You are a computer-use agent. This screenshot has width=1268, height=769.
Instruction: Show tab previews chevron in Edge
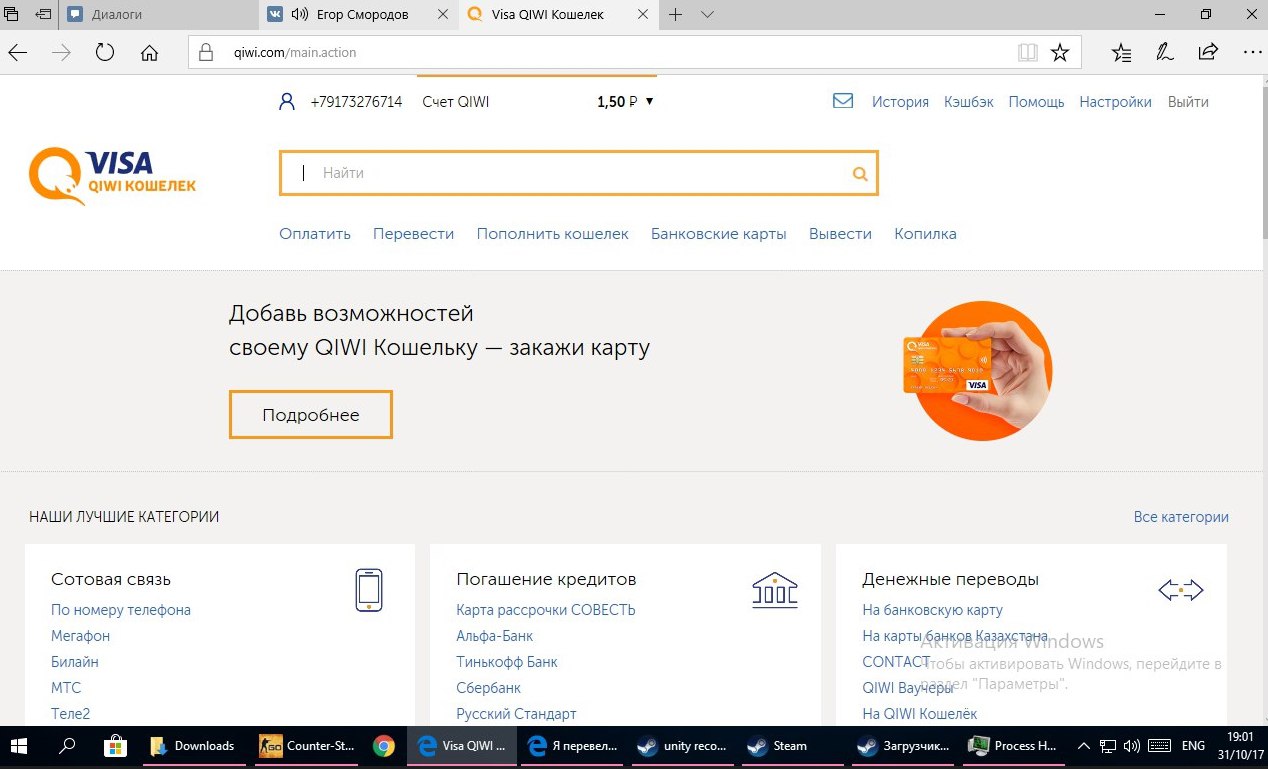click(x=708, y=15)
